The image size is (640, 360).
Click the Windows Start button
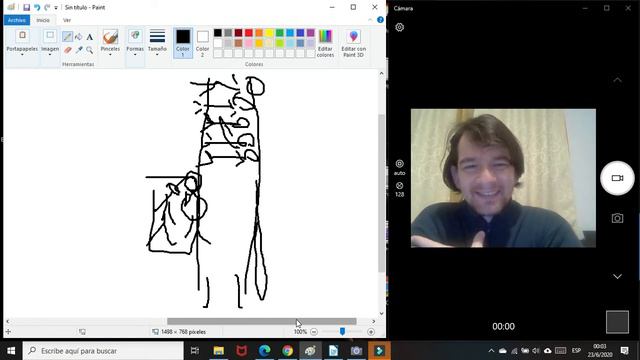[x=11, y=351]
